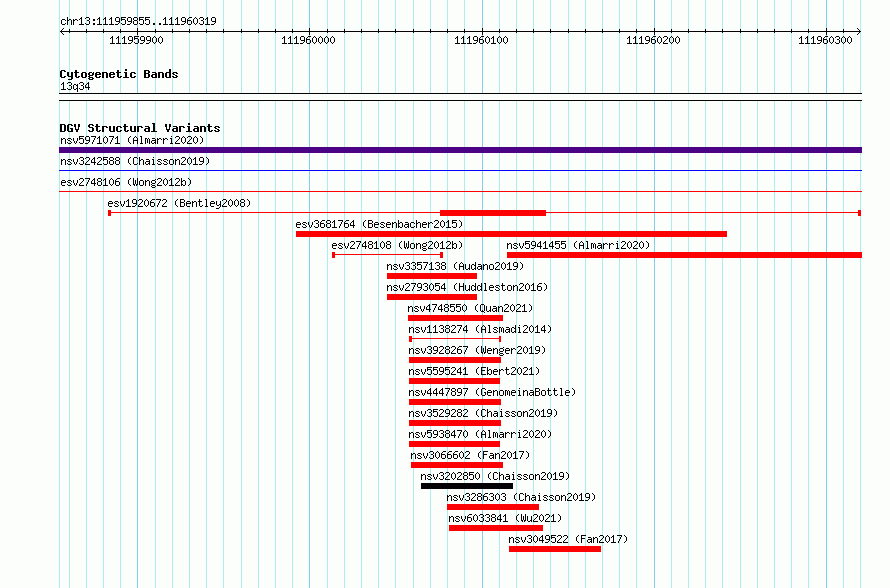Image resolution: width=890 pixels, height=588 pixels.
Task: Select the black nsv3202850 variant bar
Action: tap(467, 486)
